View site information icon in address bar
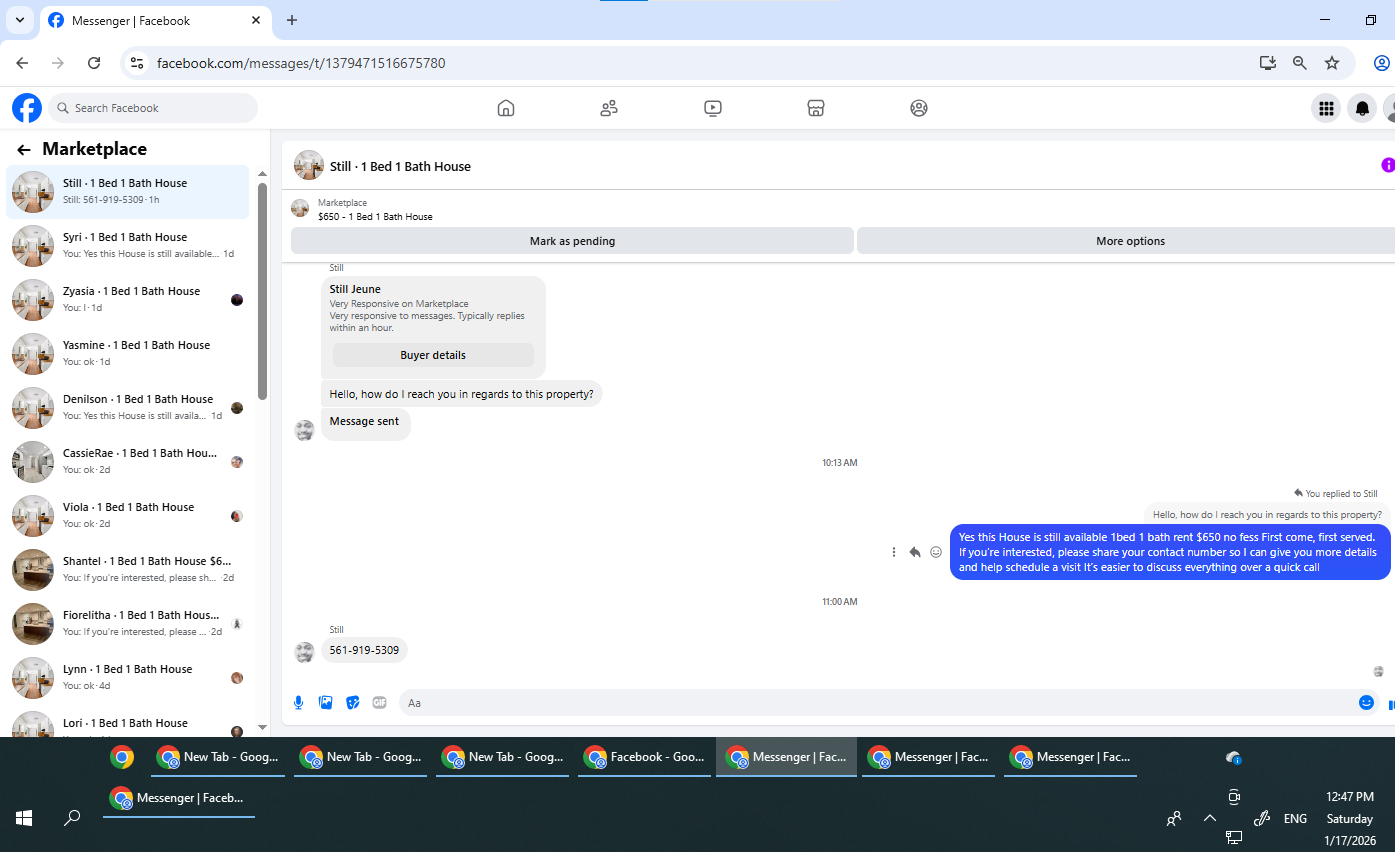The width and height of the screenshot is (1395, 852). tap(138, 63)
